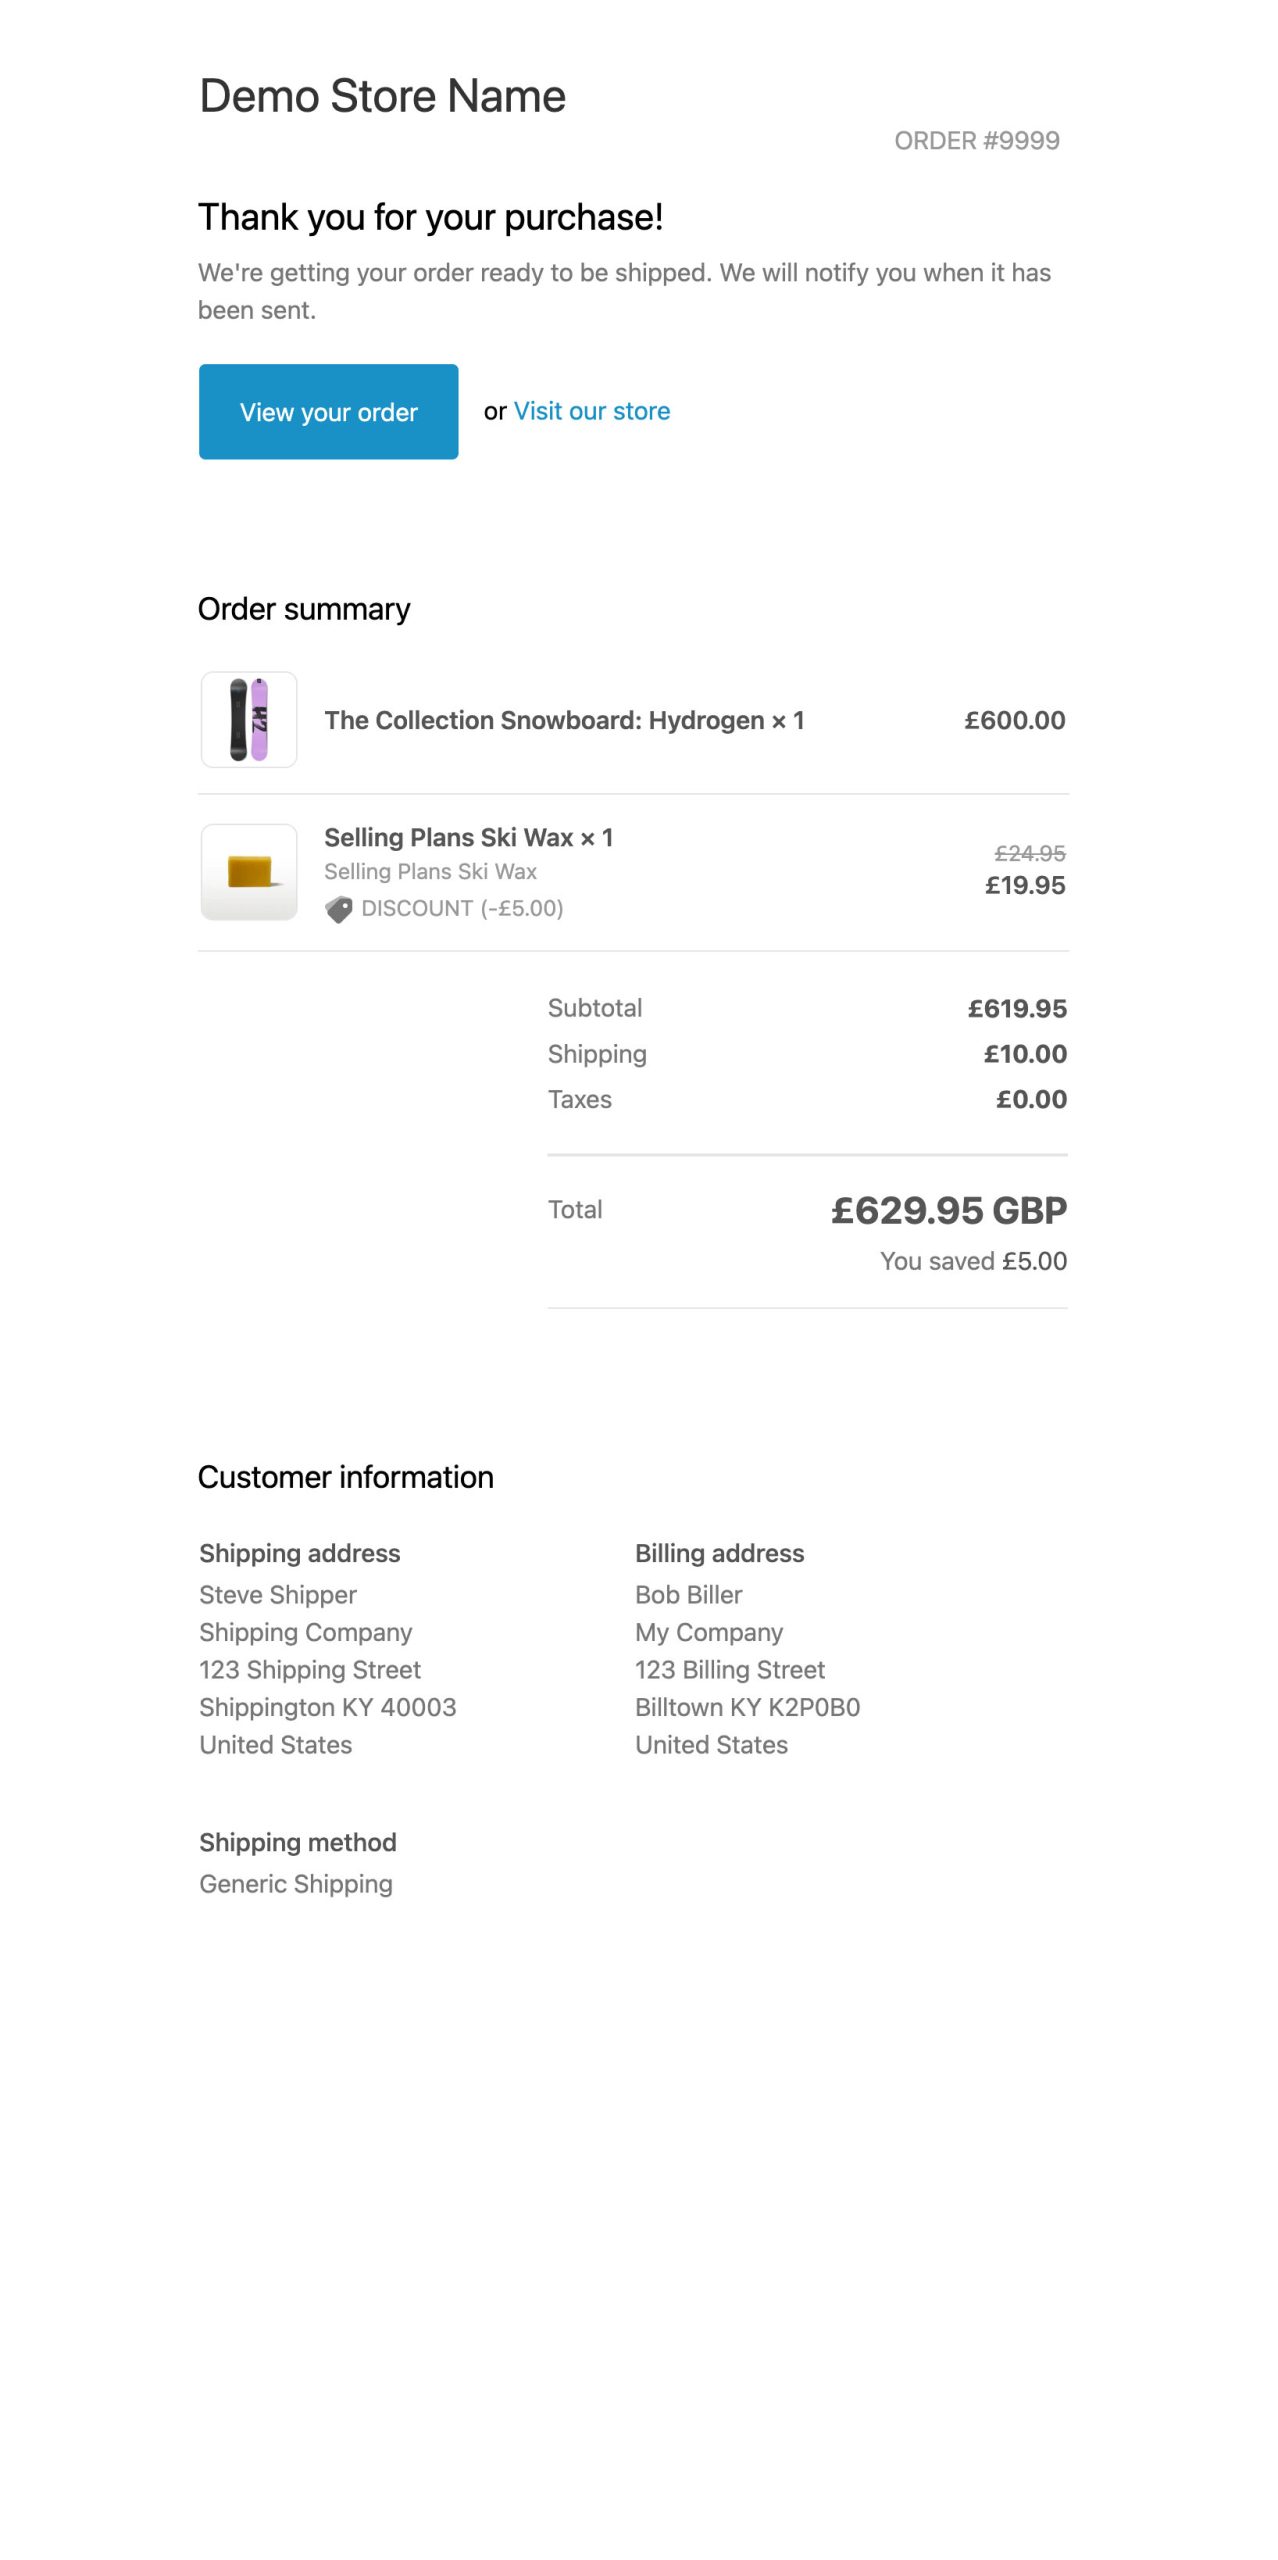1278x2560 pixels.
Task: Click the Demo Store Name header
Action: click(382, 97)
